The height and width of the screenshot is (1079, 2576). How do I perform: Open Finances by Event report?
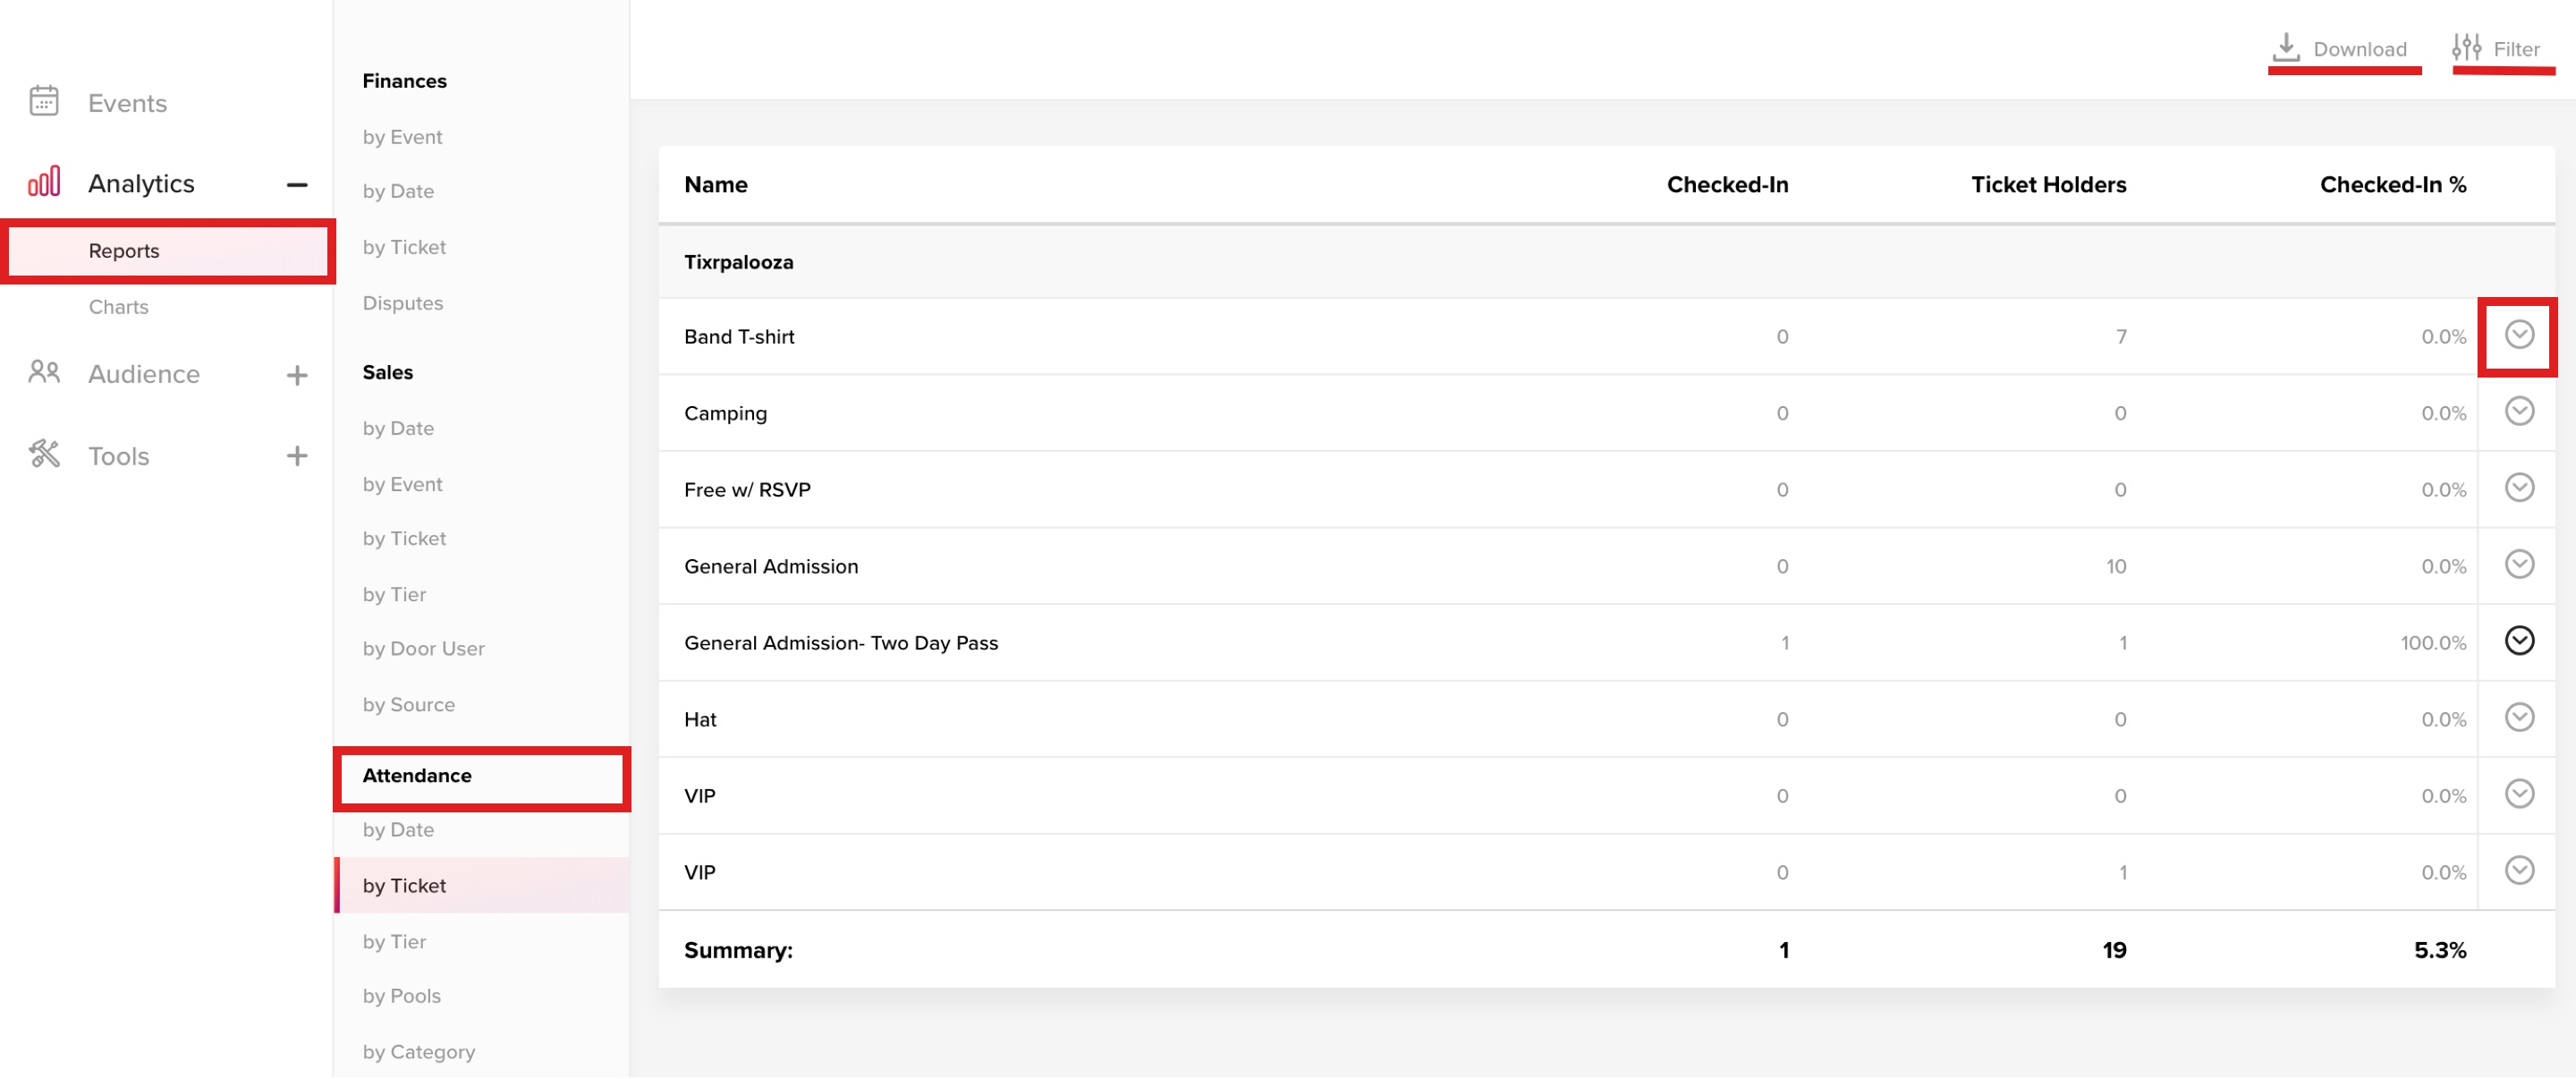402,137
